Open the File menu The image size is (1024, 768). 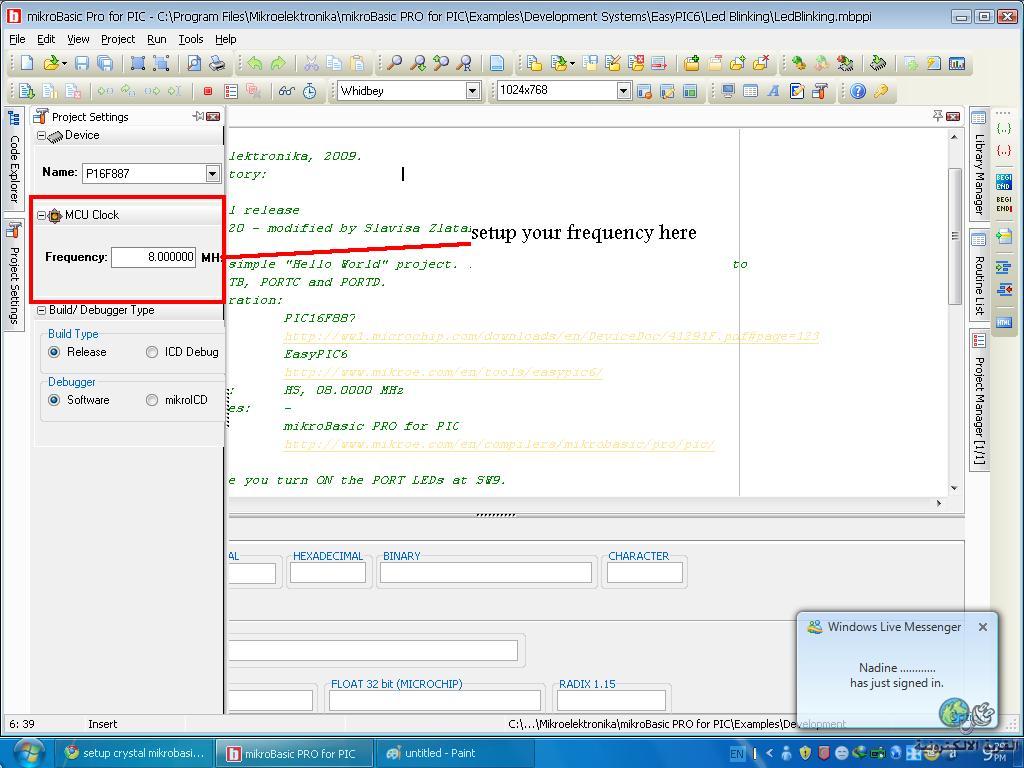coord(17,39)
